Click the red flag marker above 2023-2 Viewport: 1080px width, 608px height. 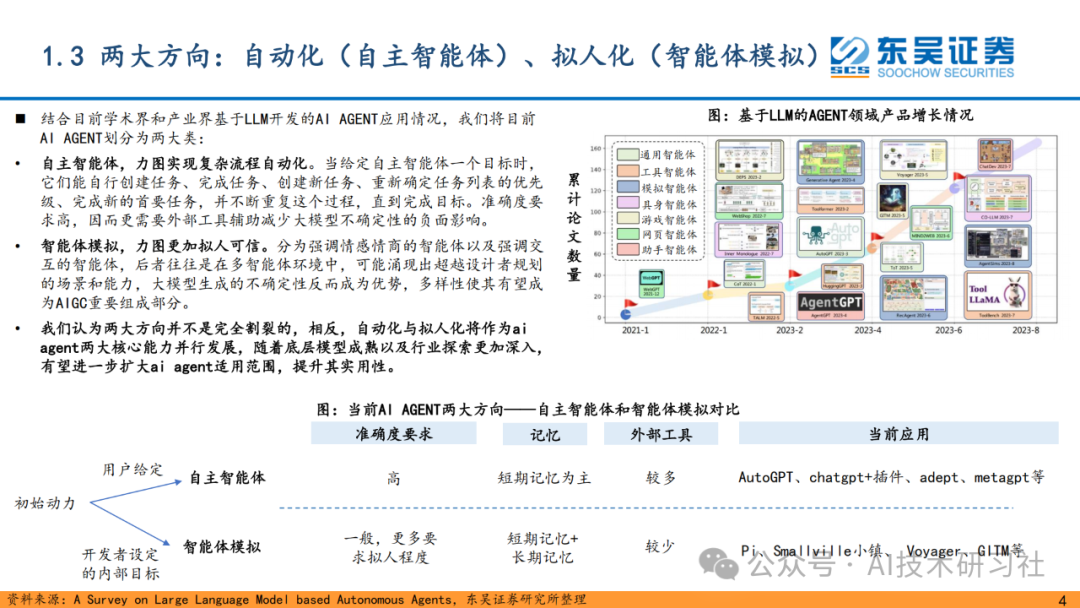(x=793, y=273)
